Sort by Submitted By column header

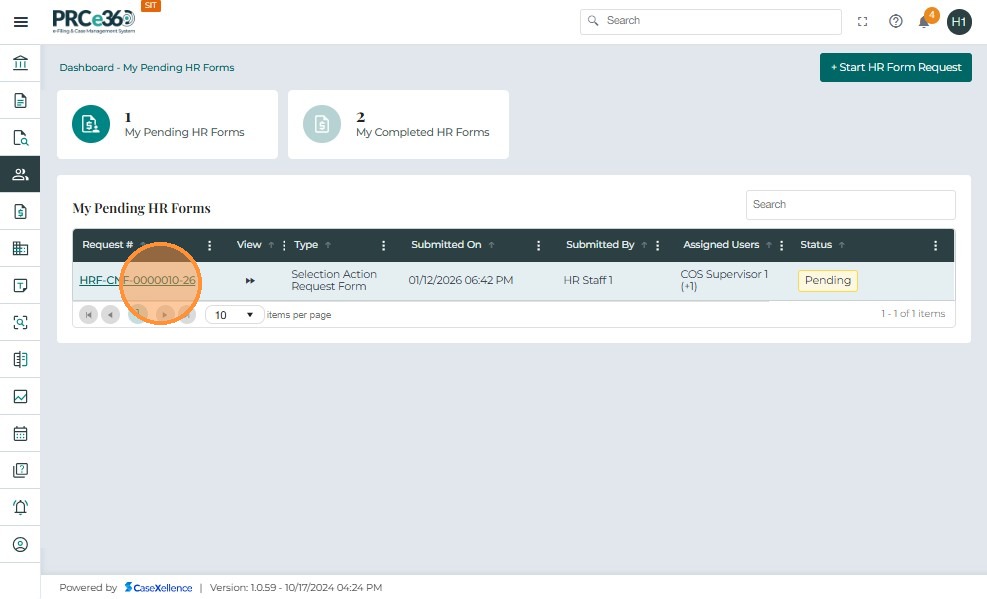pyautogui.click(x=600, y=245)
